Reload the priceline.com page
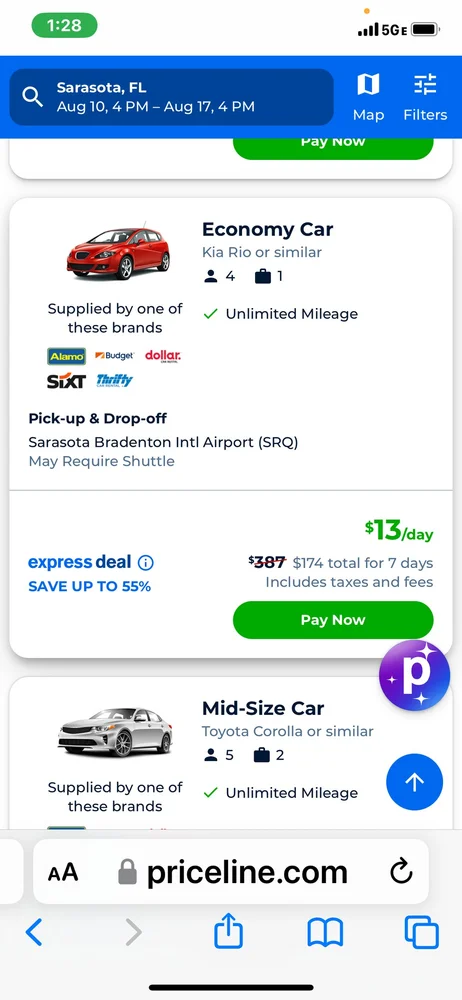Screen dimensions: 462x1000 point(401,872)
